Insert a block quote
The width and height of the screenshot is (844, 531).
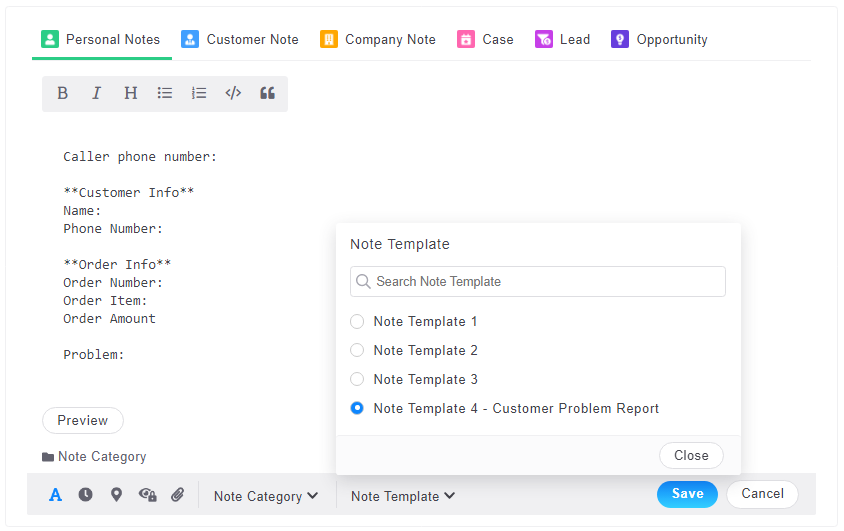[x=267, y=93]
